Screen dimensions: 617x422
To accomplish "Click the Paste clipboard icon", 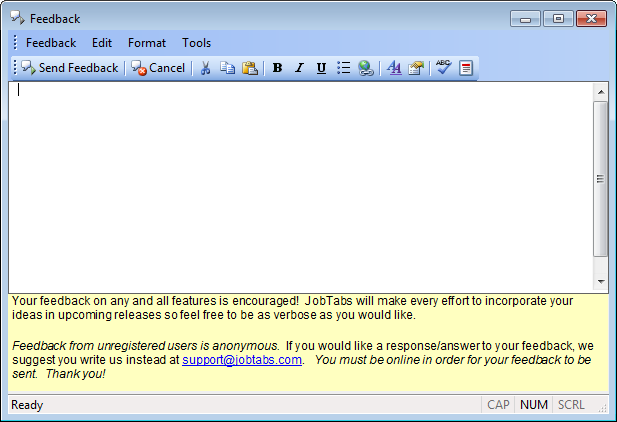I will [249, 68].
